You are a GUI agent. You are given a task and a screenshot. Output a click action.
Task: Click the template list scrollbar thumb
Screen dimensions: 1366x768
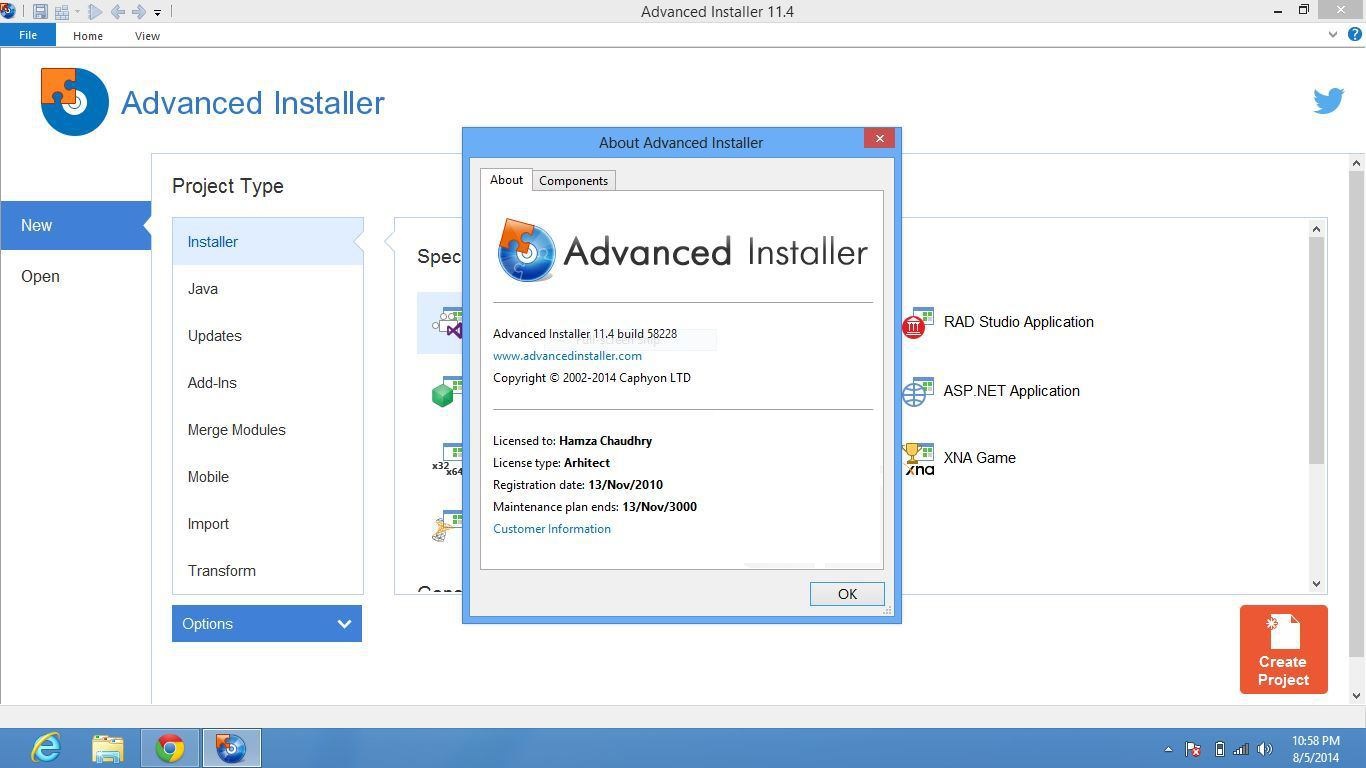point(1316,350)
